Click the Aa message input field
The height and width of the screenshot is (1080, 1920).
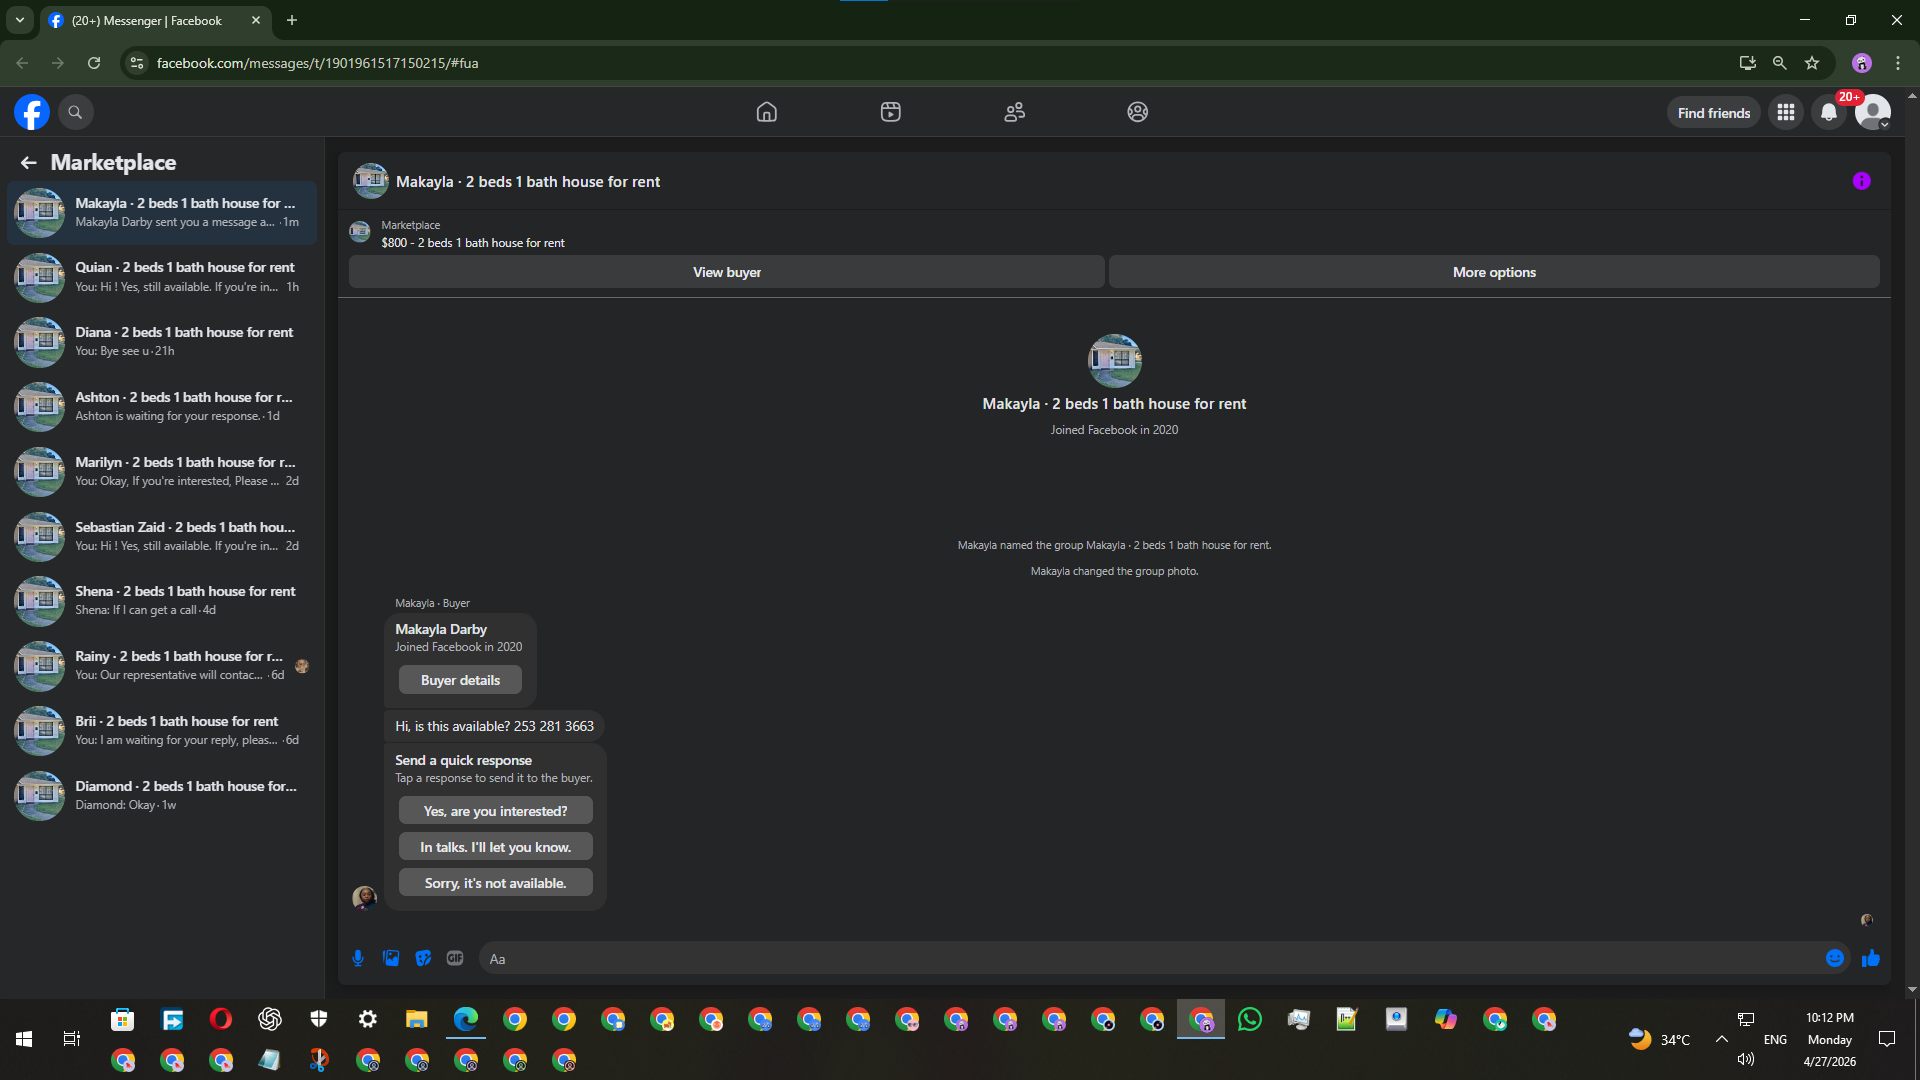point(1150,958)
